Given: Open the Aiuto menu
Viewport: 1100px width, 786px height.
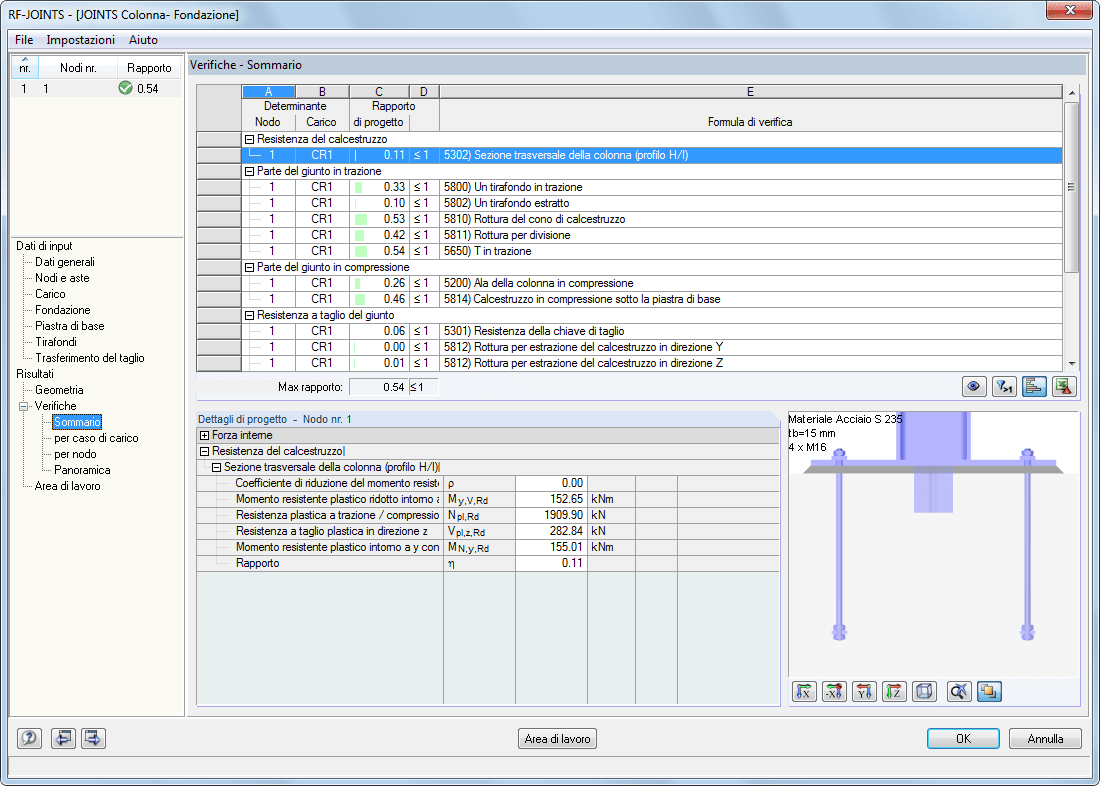Looking at the screenshot, I should tap(143, 40).
